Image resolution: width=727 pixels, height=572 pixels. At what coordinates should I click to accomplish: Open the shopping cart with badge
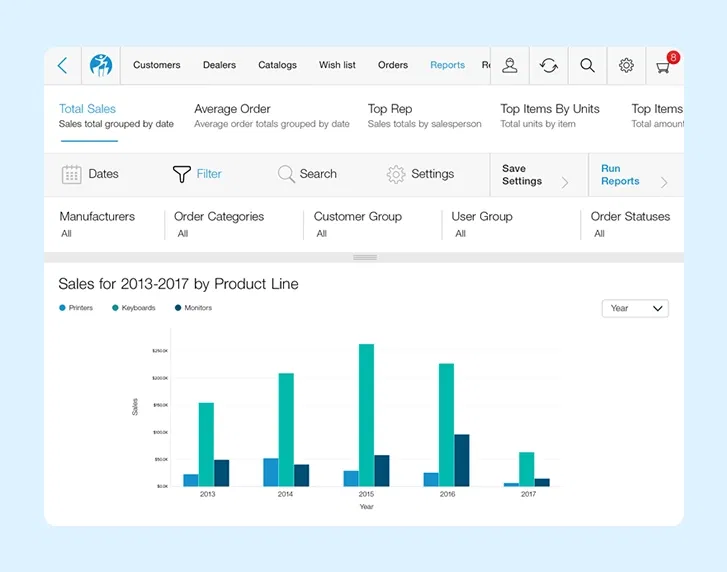pos(664,66)
